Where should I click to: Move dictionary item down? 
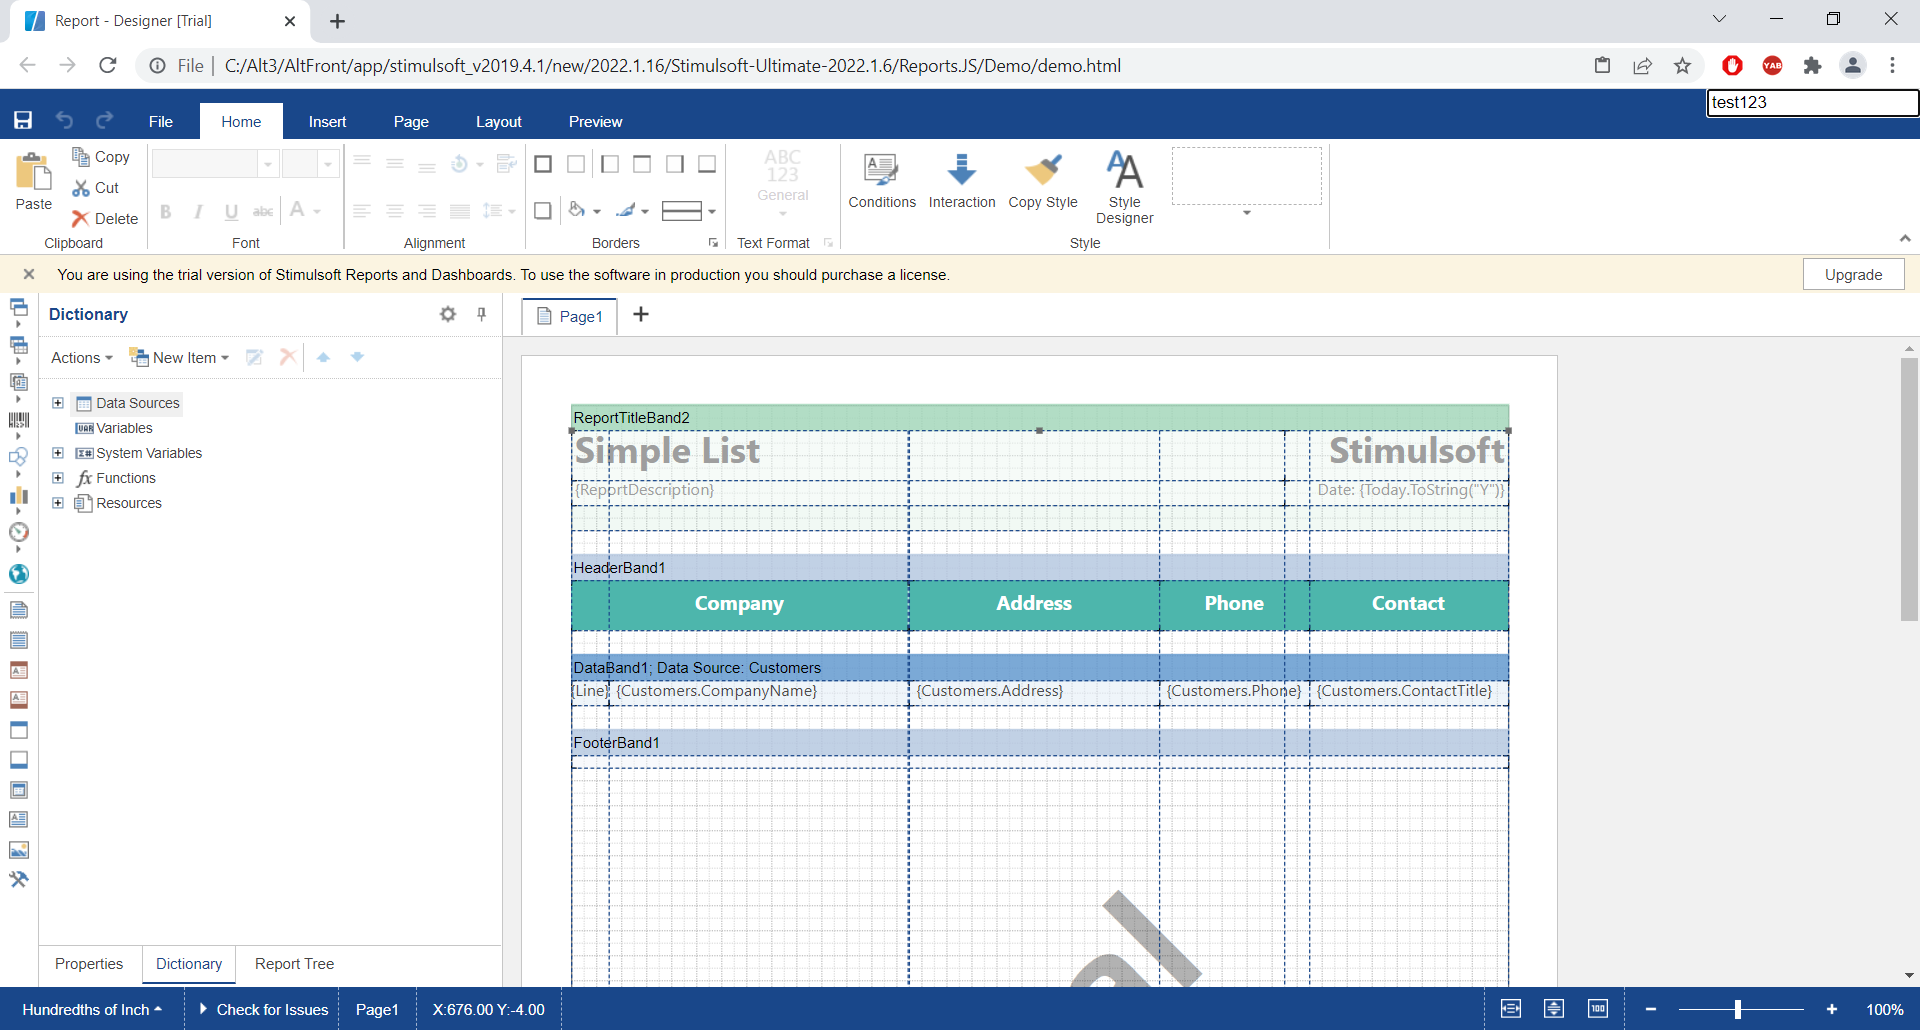point(357,357)
